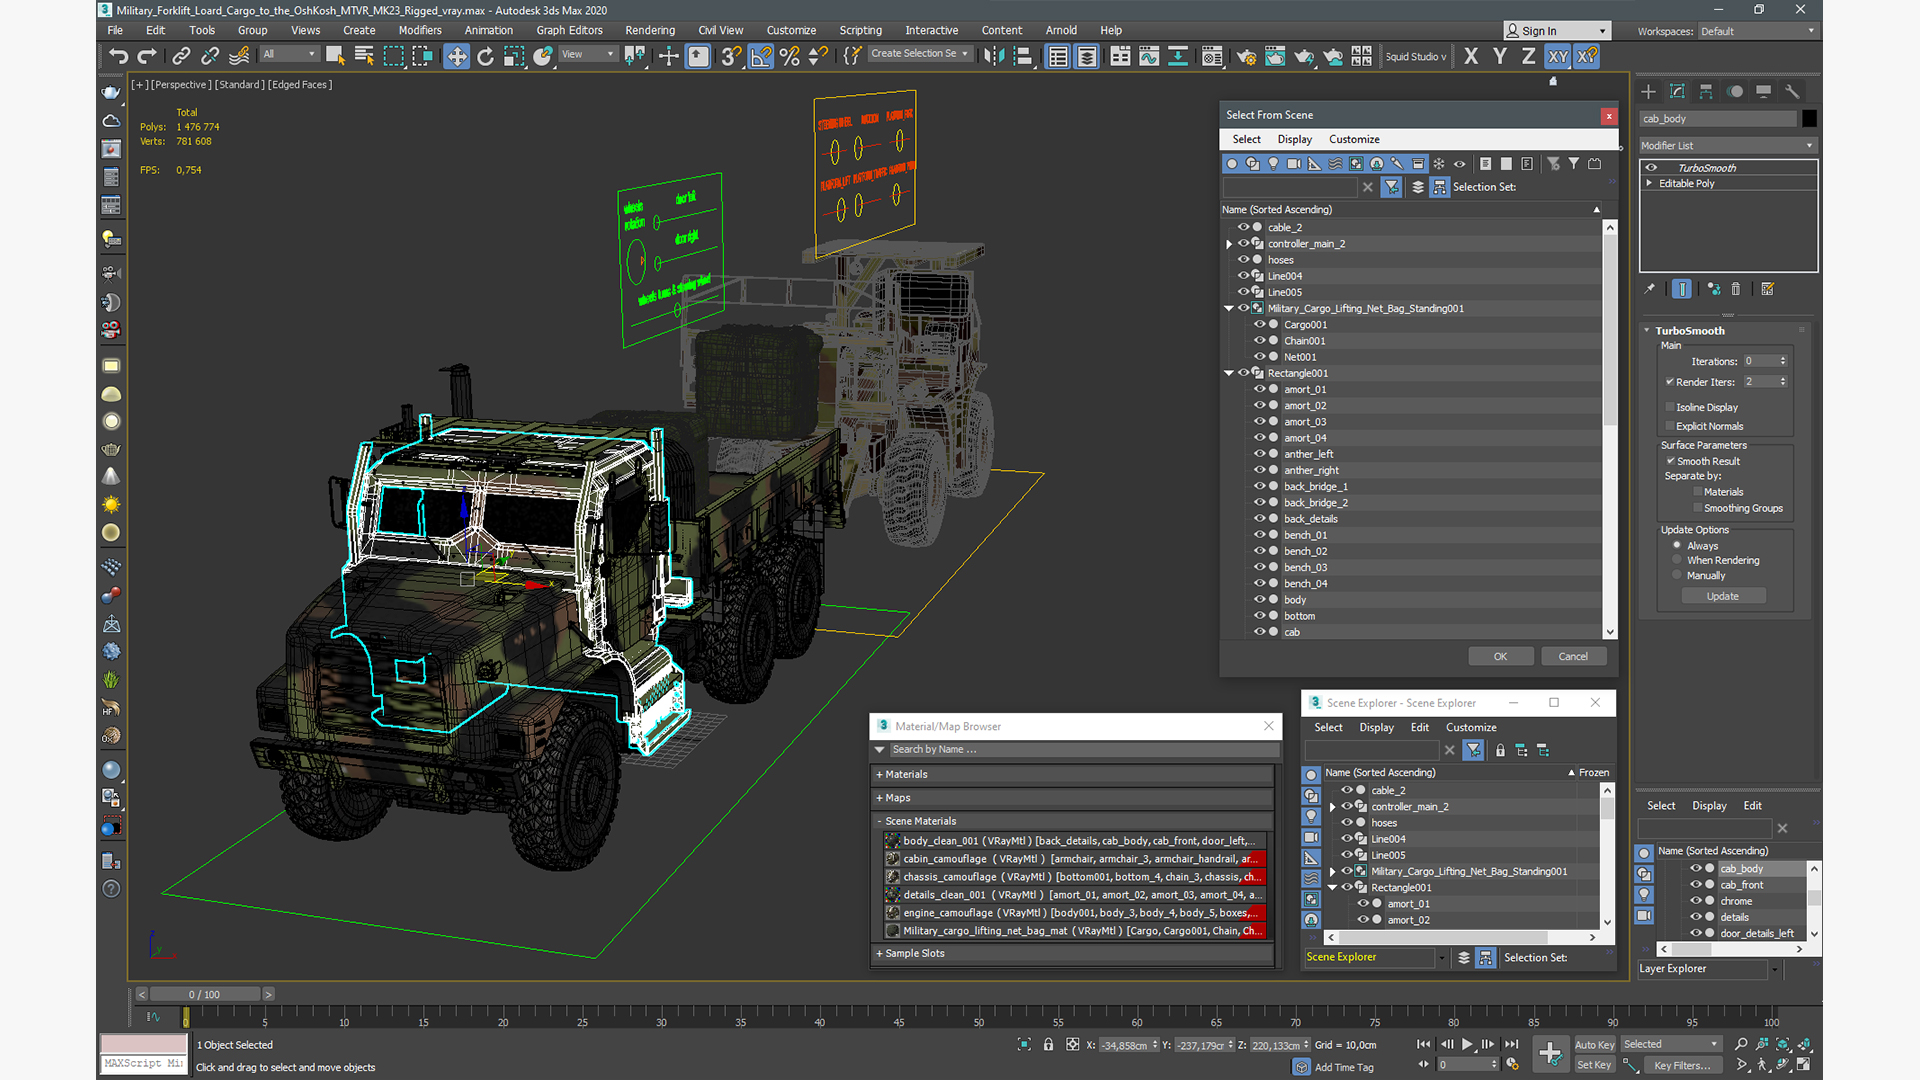The height and width of the screenshot is (1080, 1920).
Task: Click the Key Filters button
Action: 1681,1065
